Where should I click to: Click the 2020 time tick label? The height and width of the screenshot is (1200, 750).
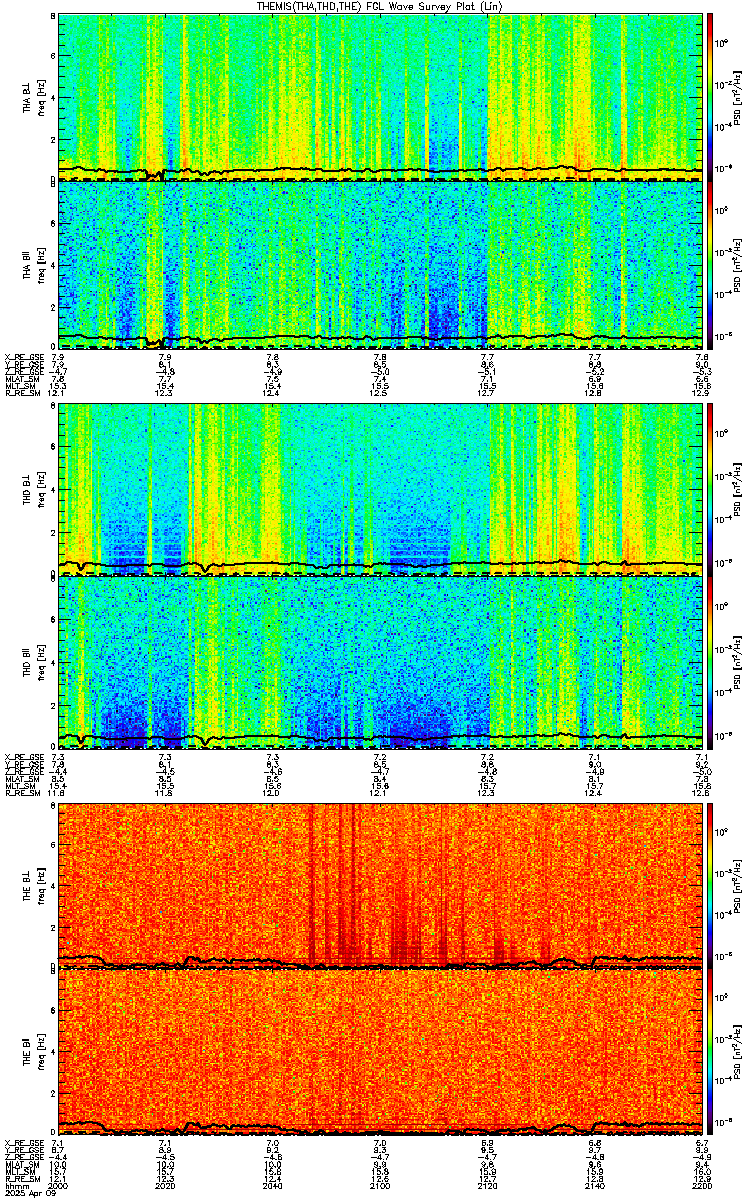[x=166, y=1185]
